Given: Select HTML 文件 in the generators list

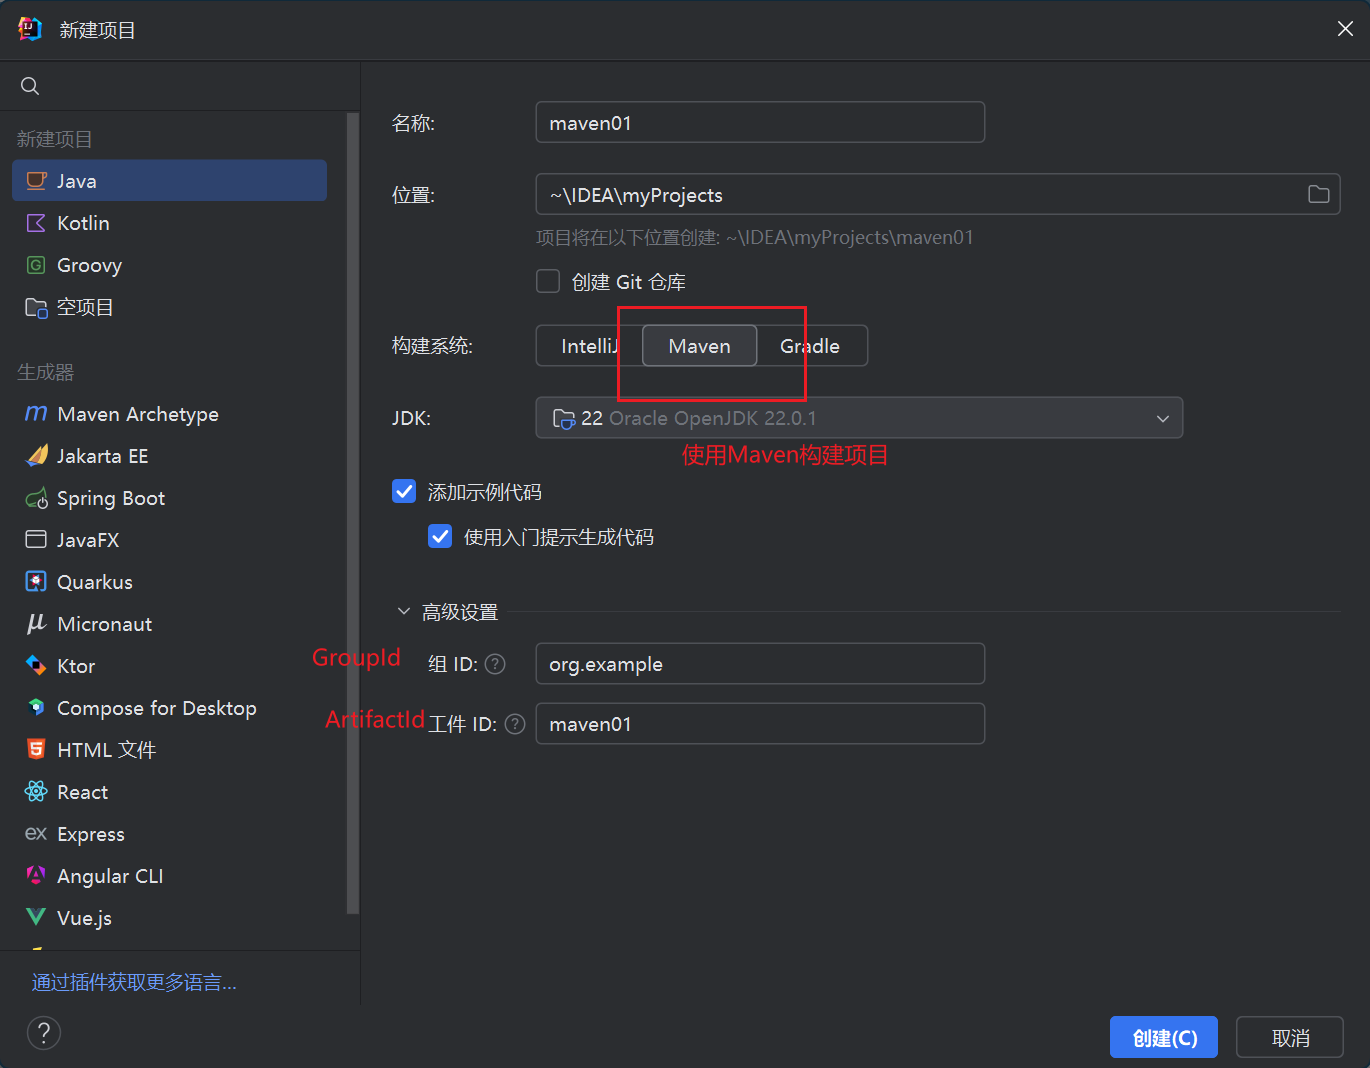Looking at the screenshot, I should click(x=169, y=750).
